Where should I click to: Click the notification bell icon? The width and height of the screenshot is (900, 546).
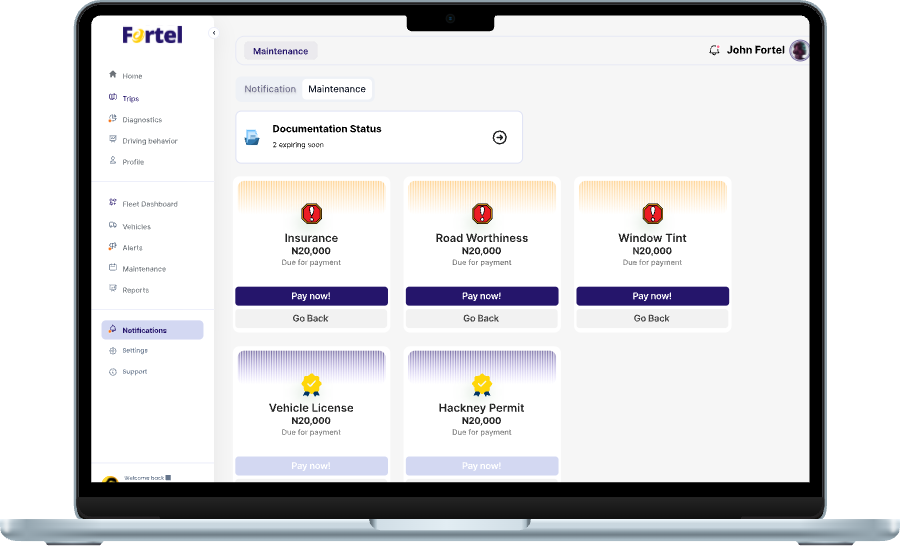(x=714, y=50)
